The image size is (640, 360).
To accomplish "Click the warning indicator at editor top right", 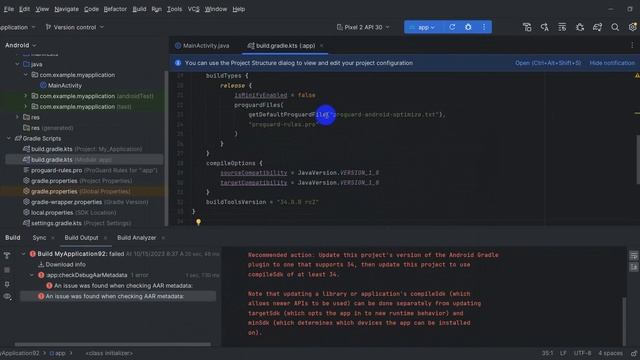I will click(637, 76).
